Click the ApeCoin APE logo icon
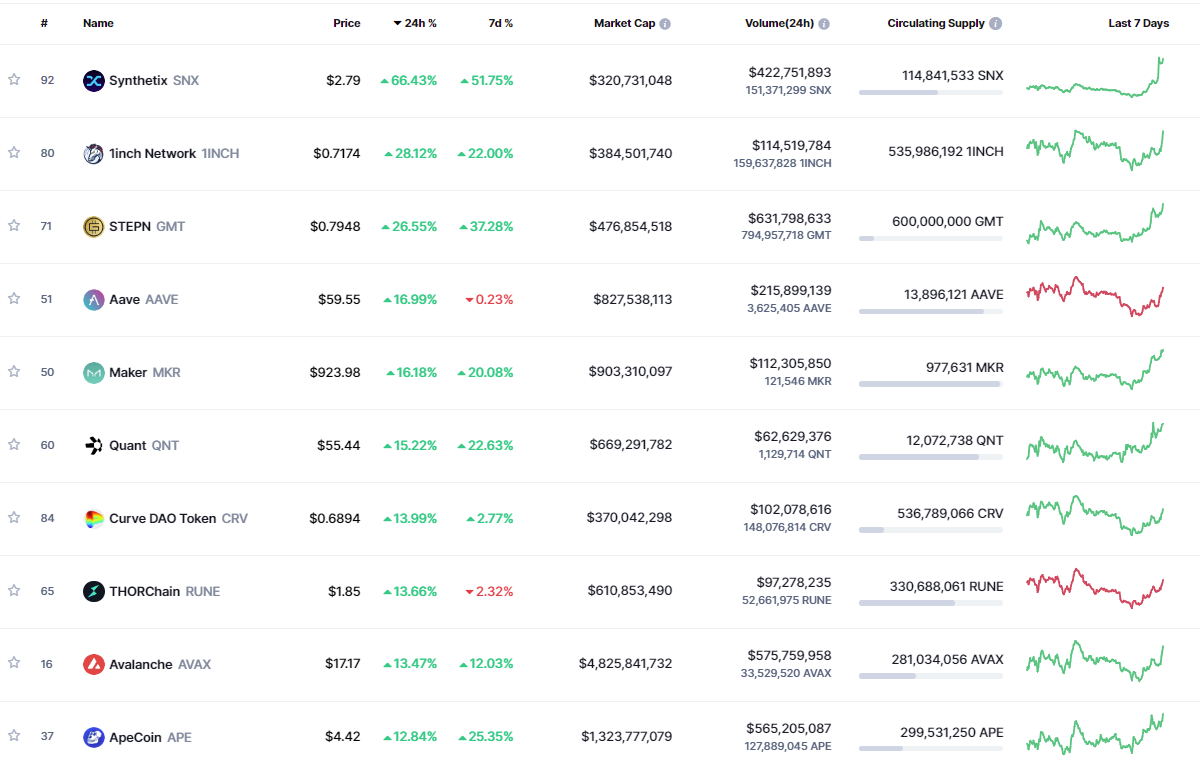1200x765 pixels. click(x=93, y=737)
